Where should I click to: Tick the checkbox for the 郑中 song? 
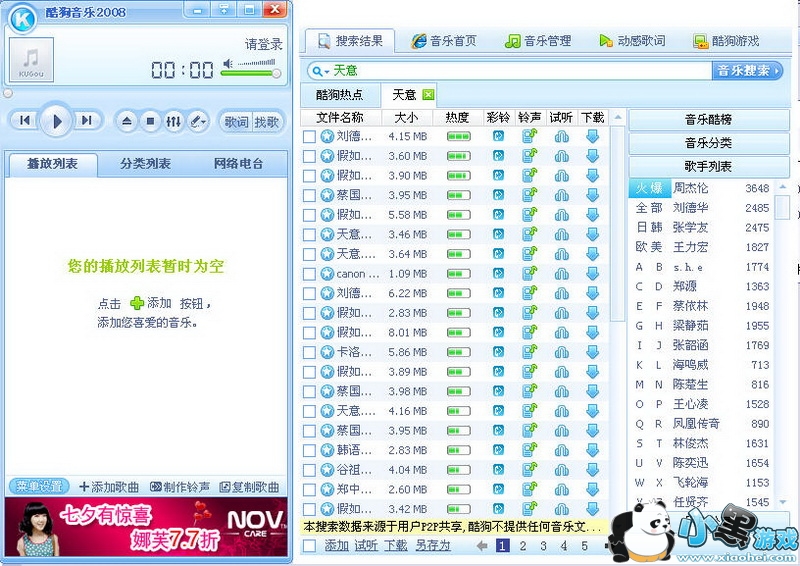point(309,489)
